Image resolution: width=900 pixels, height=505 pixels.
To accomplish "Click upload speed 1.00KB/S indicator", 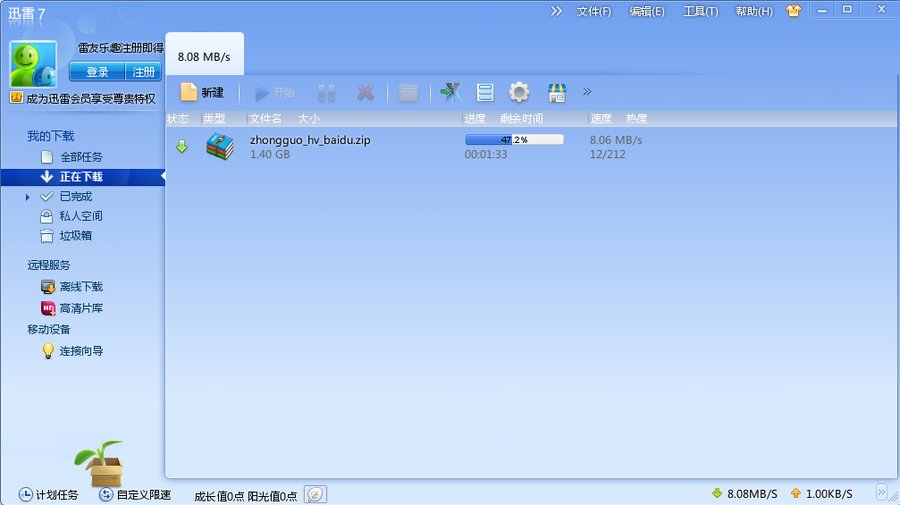I will coord(821,494).
